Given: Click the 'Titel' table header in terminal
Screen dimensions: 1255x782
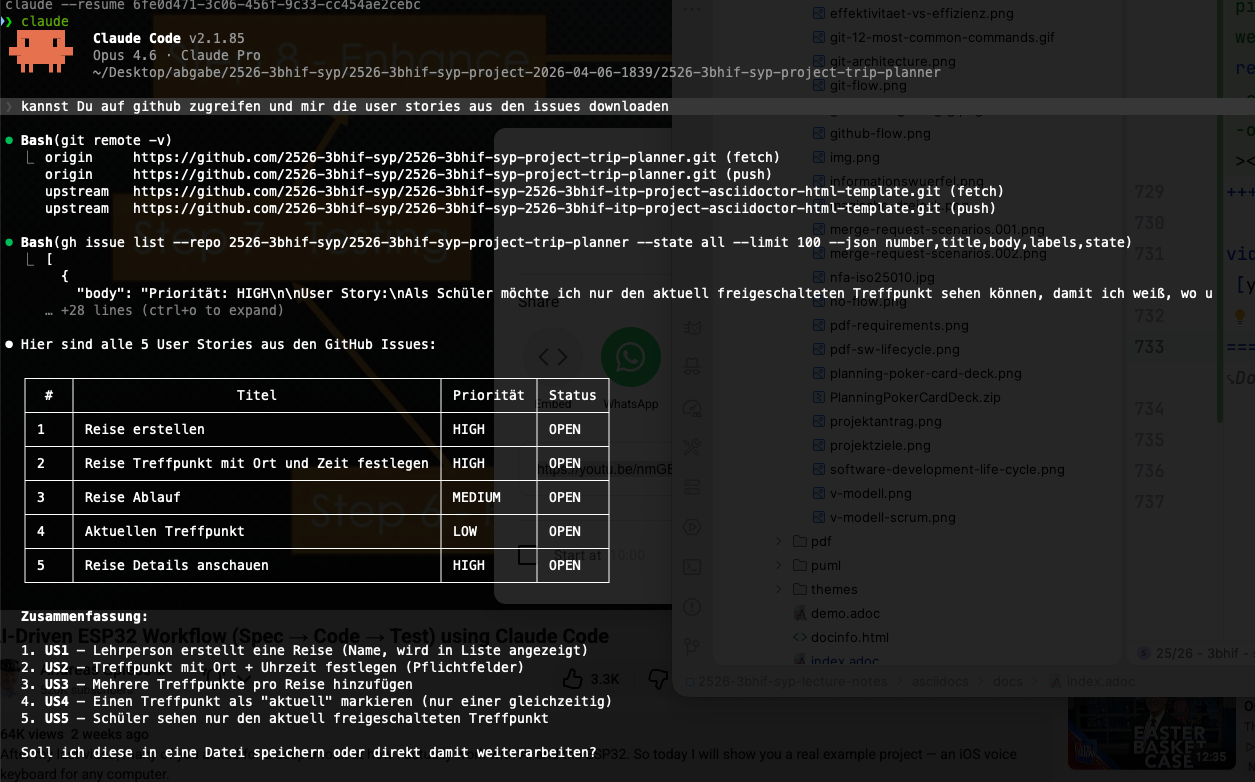Looking at the screenshot, I should [257, 395].
